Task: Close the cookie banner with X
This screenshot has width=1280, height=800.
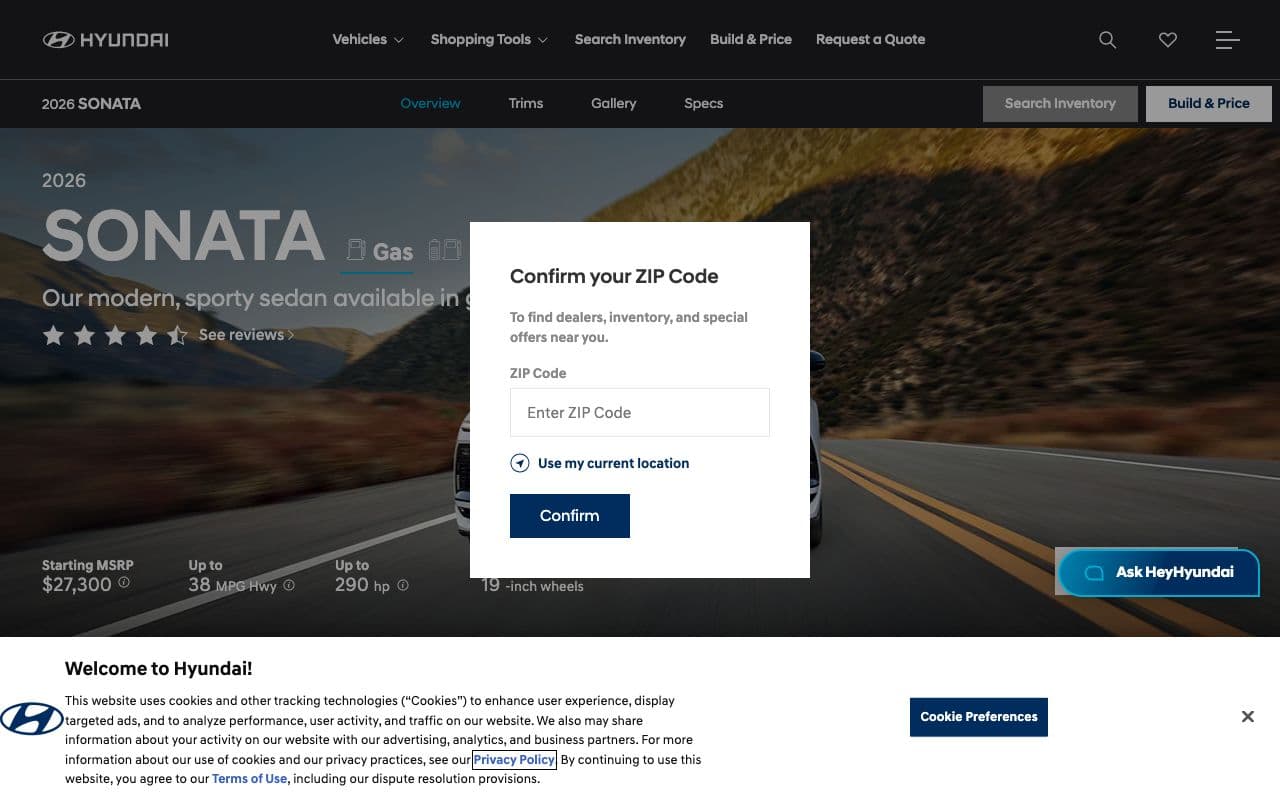Action: tap(1247, 717)
